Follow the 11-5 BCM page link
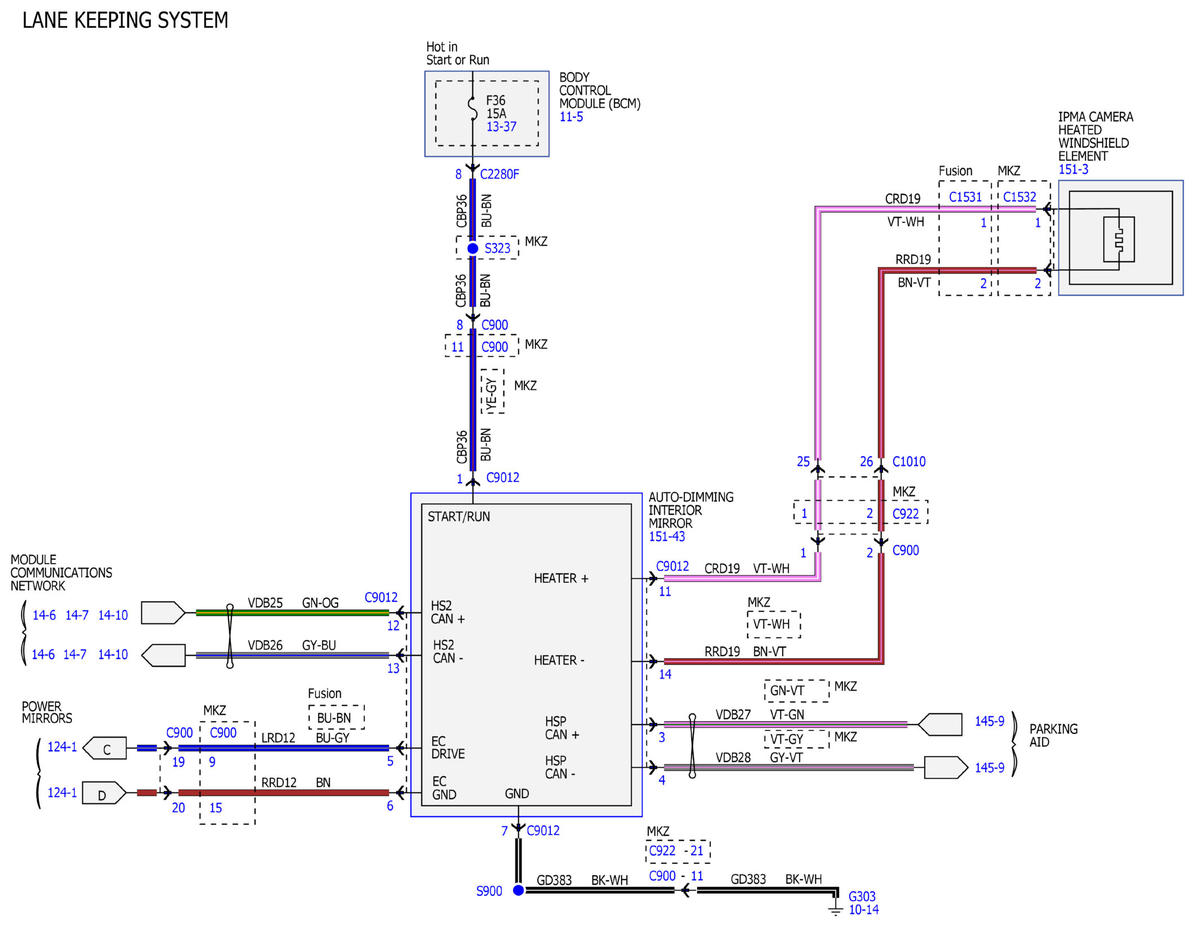The width and height of the screenshot is (1200, 927). pyautogui.click(x=571, y=117)
